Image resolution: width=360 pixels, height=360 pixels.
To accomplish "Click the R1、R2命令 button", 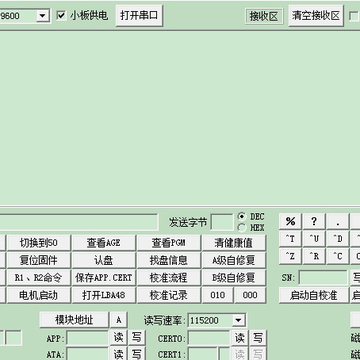I will point(39,278).
